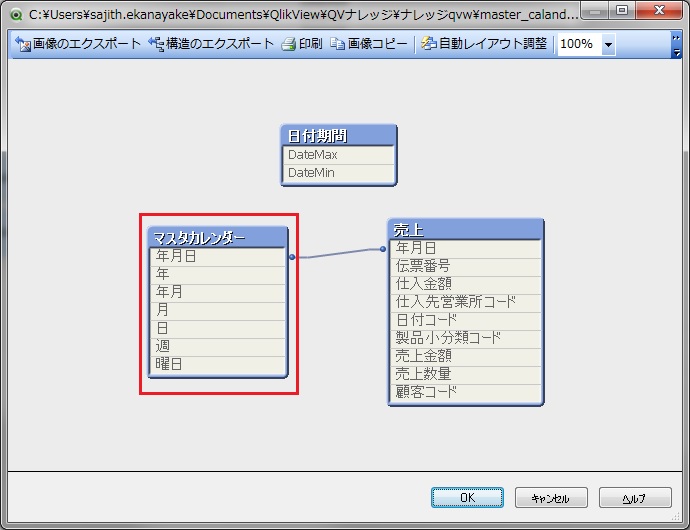Screen dimensions: 690x530
Task: Expand the toolbar overflow options arrow
Action: [676, 52]
